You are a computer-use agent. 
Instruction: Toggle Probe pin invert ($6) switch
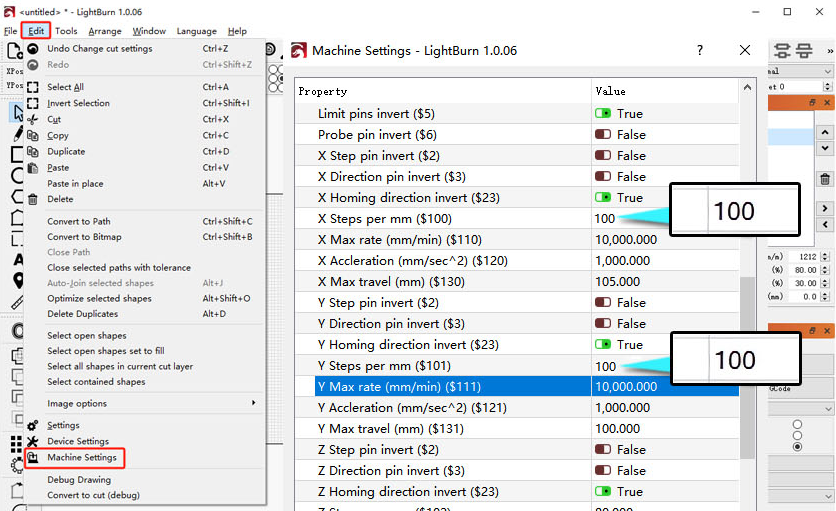coord(603,134)
